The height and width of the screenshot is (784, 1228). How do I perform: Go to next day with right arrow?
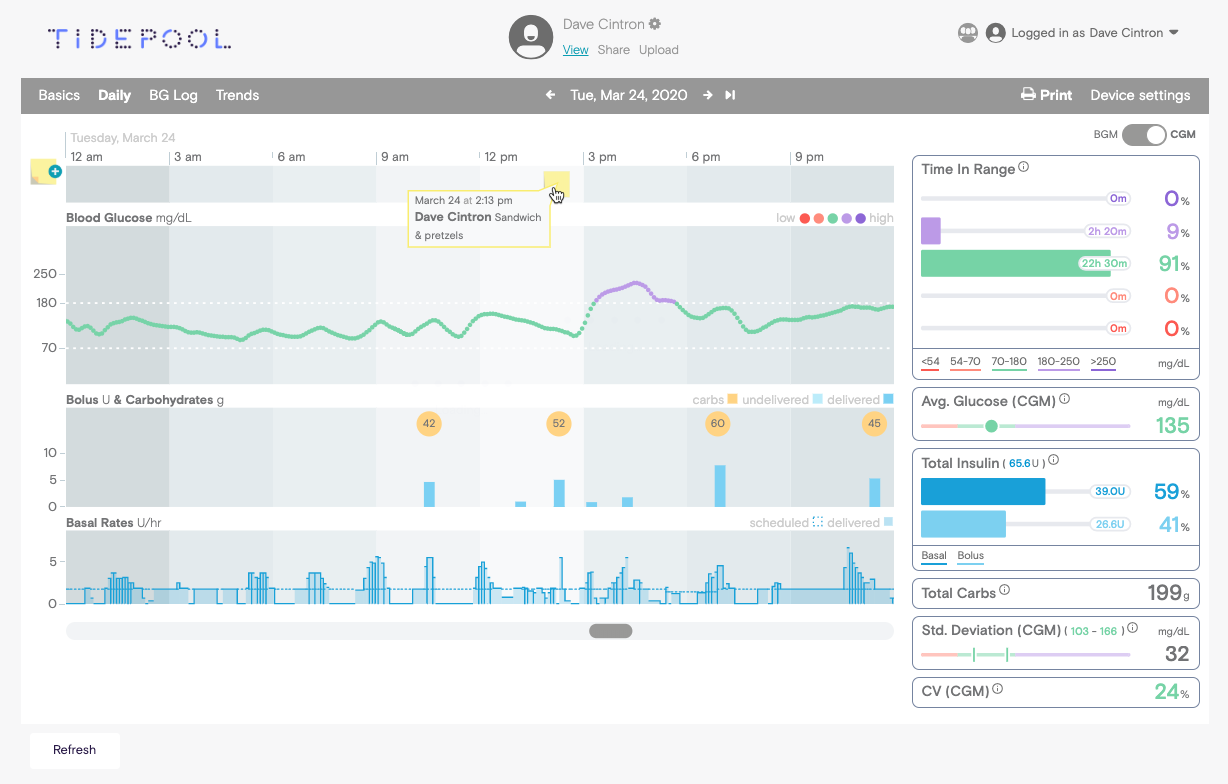coord(708,95)
